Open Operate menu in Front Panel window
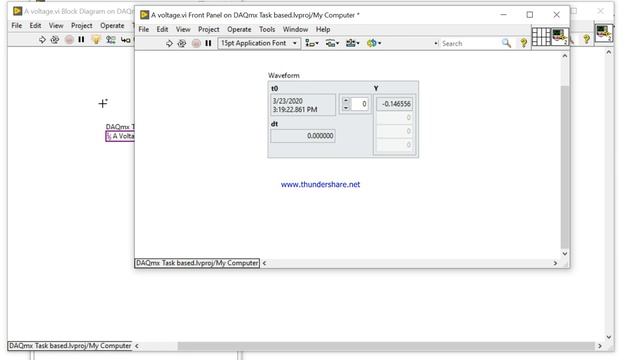The width and height of the screenshot is (640, 360). [239, 29]
